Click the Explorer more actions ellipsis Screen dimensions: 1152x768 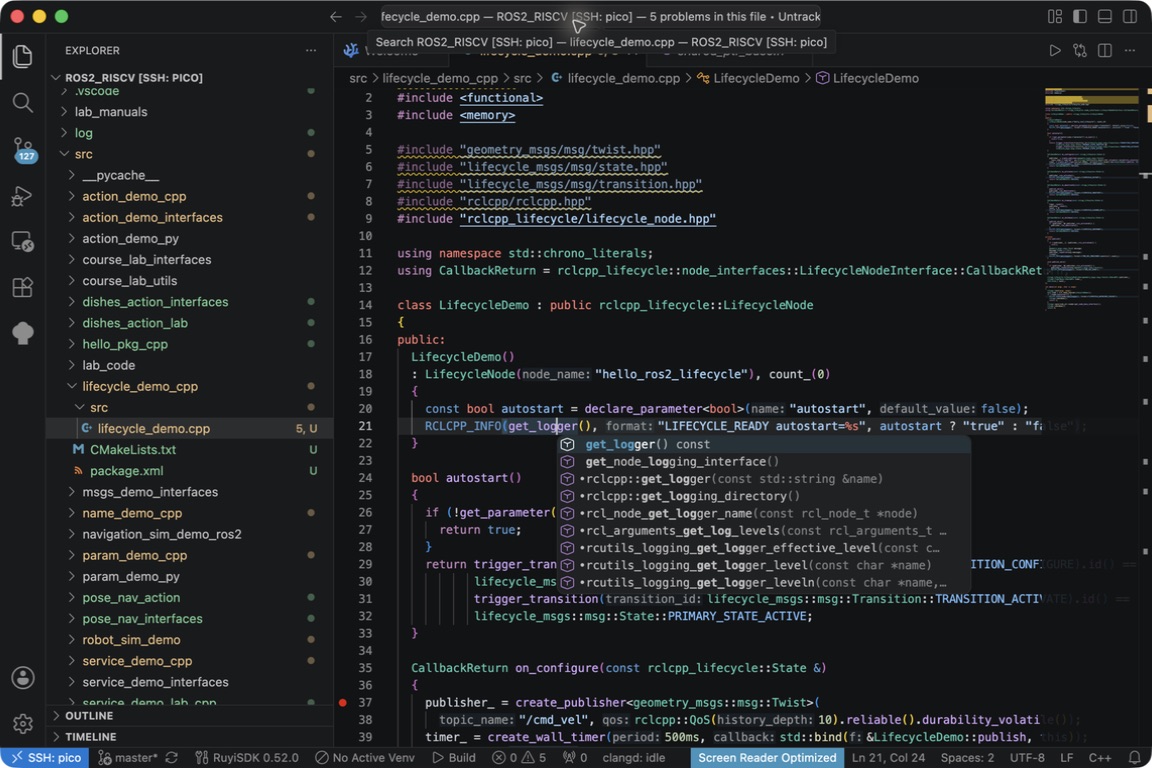(311, 51)
